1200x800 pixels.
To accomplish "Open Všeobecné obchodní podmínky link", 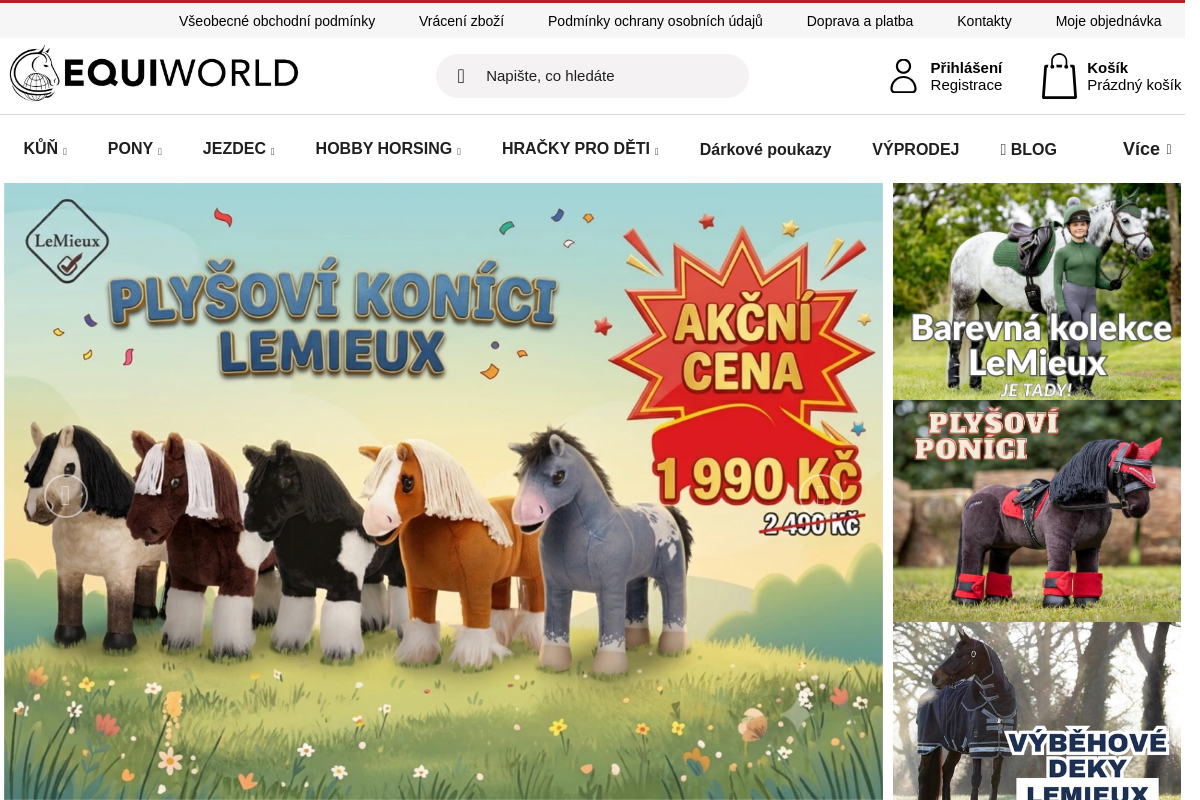I will point(277,21).
